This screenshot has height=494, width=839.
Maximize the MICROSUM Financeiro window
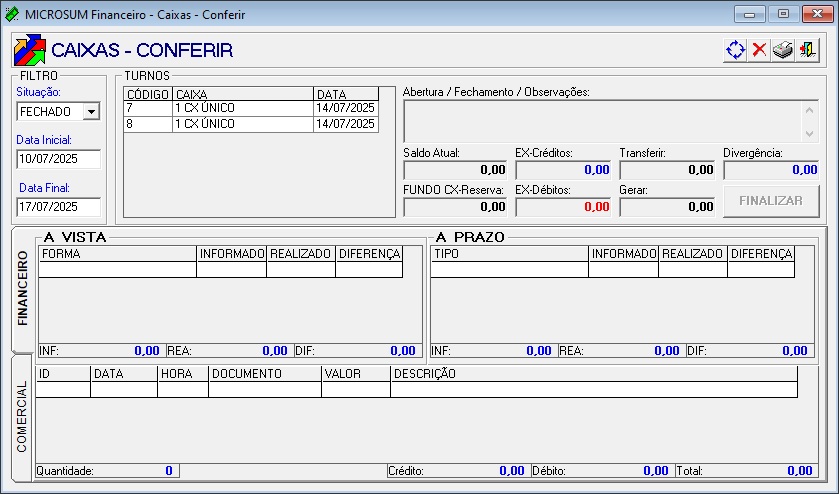click(x=783, y=14)
